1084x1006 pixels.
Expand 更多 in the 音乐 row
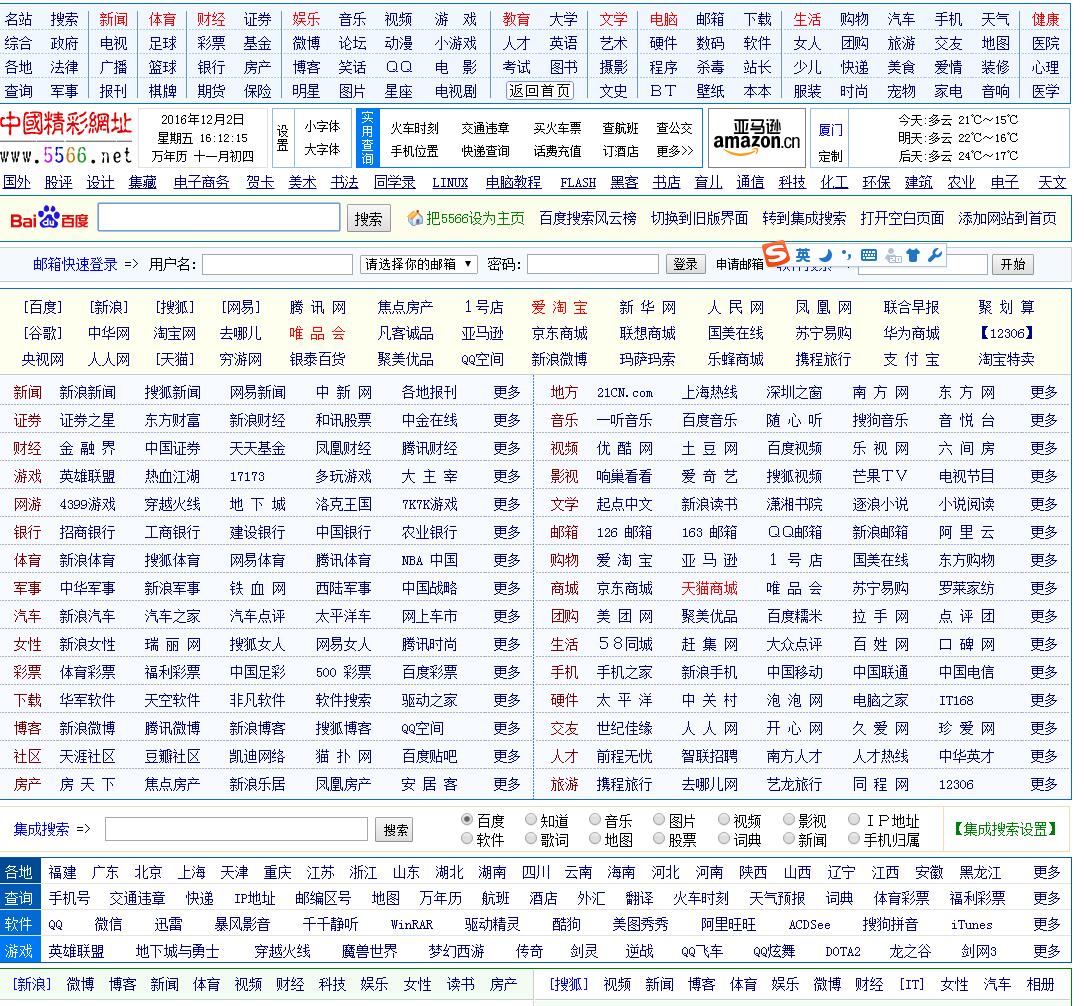(x=1043, y=420)
